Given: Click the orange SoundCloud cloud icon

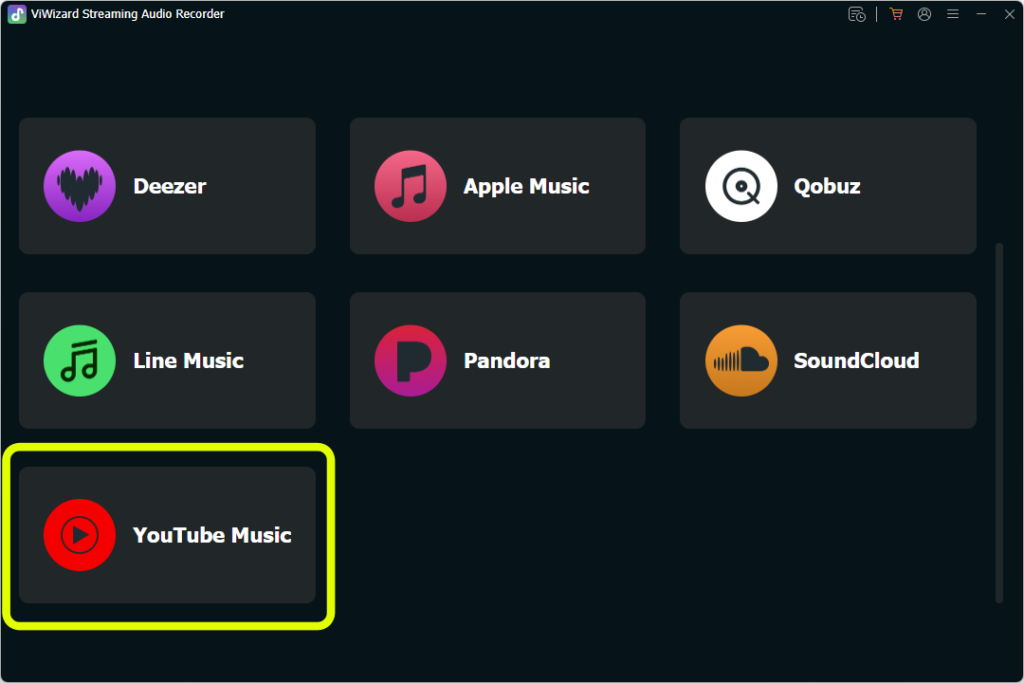Looking at the screenshot, I should pos(741,361).
